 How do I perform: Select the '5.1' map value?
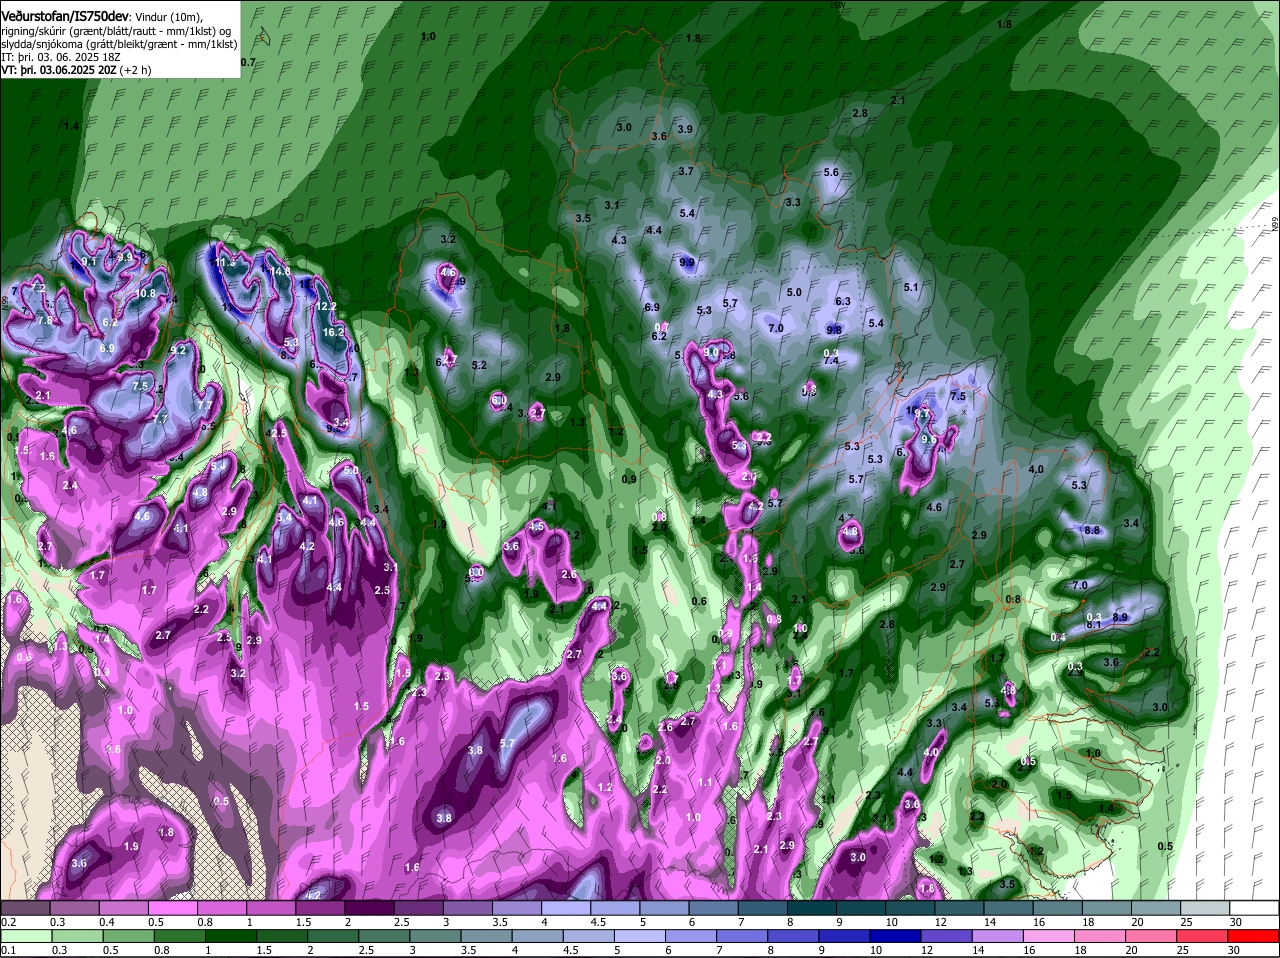[910, 287]
